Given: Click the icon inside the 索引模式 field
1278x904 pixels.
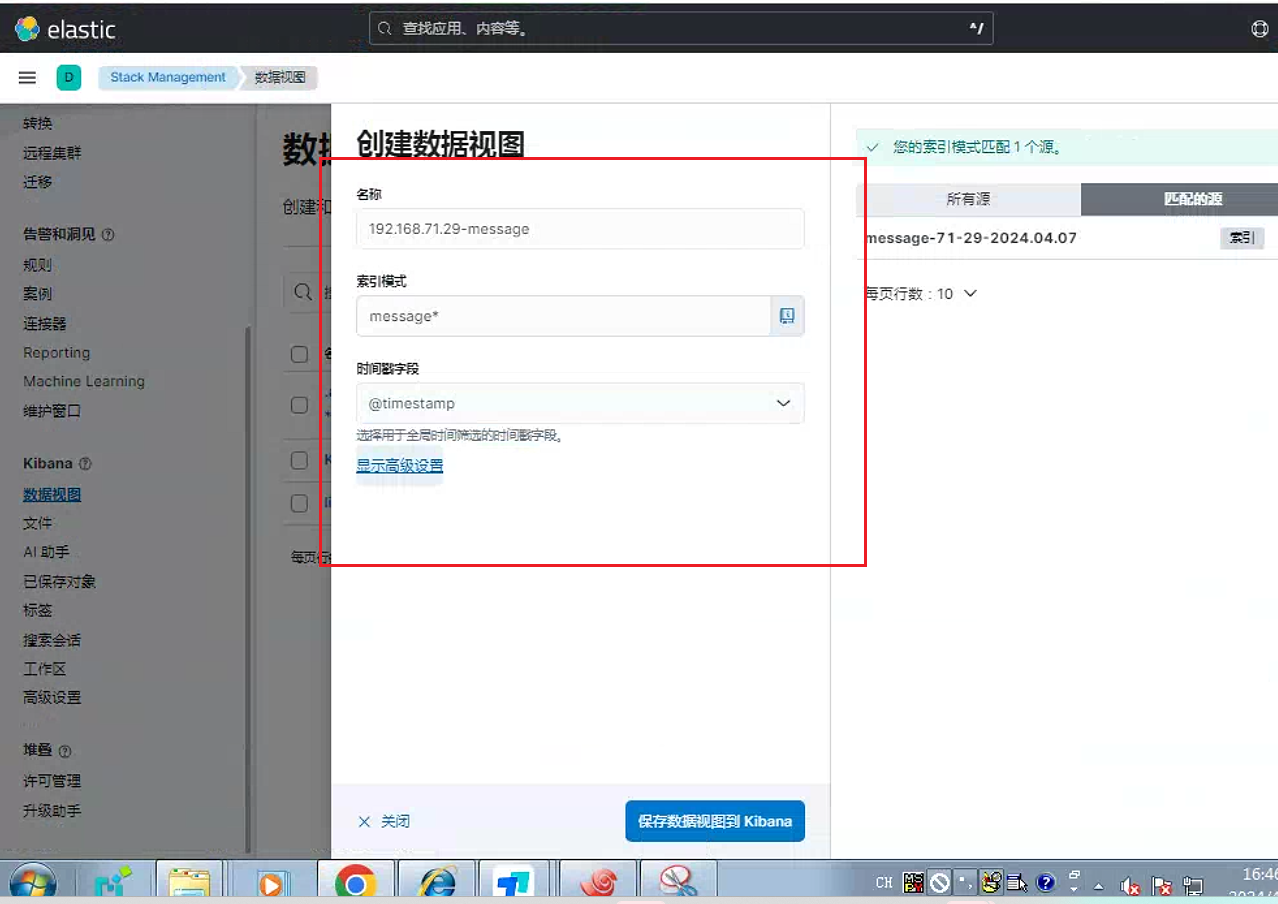Looking at the screenshot, I should click(x=787, y=316).
